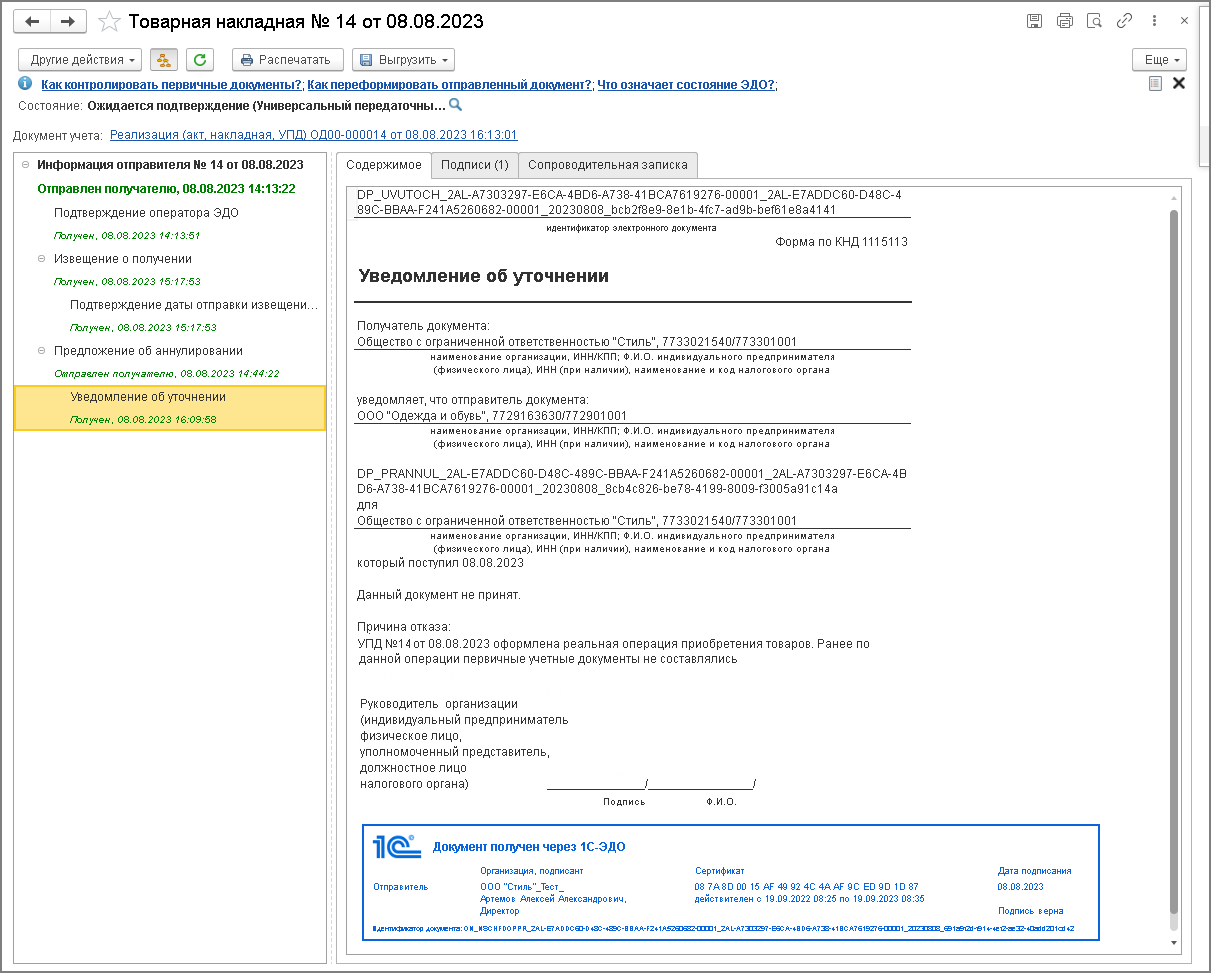Add document to favorites with the star
Viewport: 1211px width, 973px height.
pos(110,21)
